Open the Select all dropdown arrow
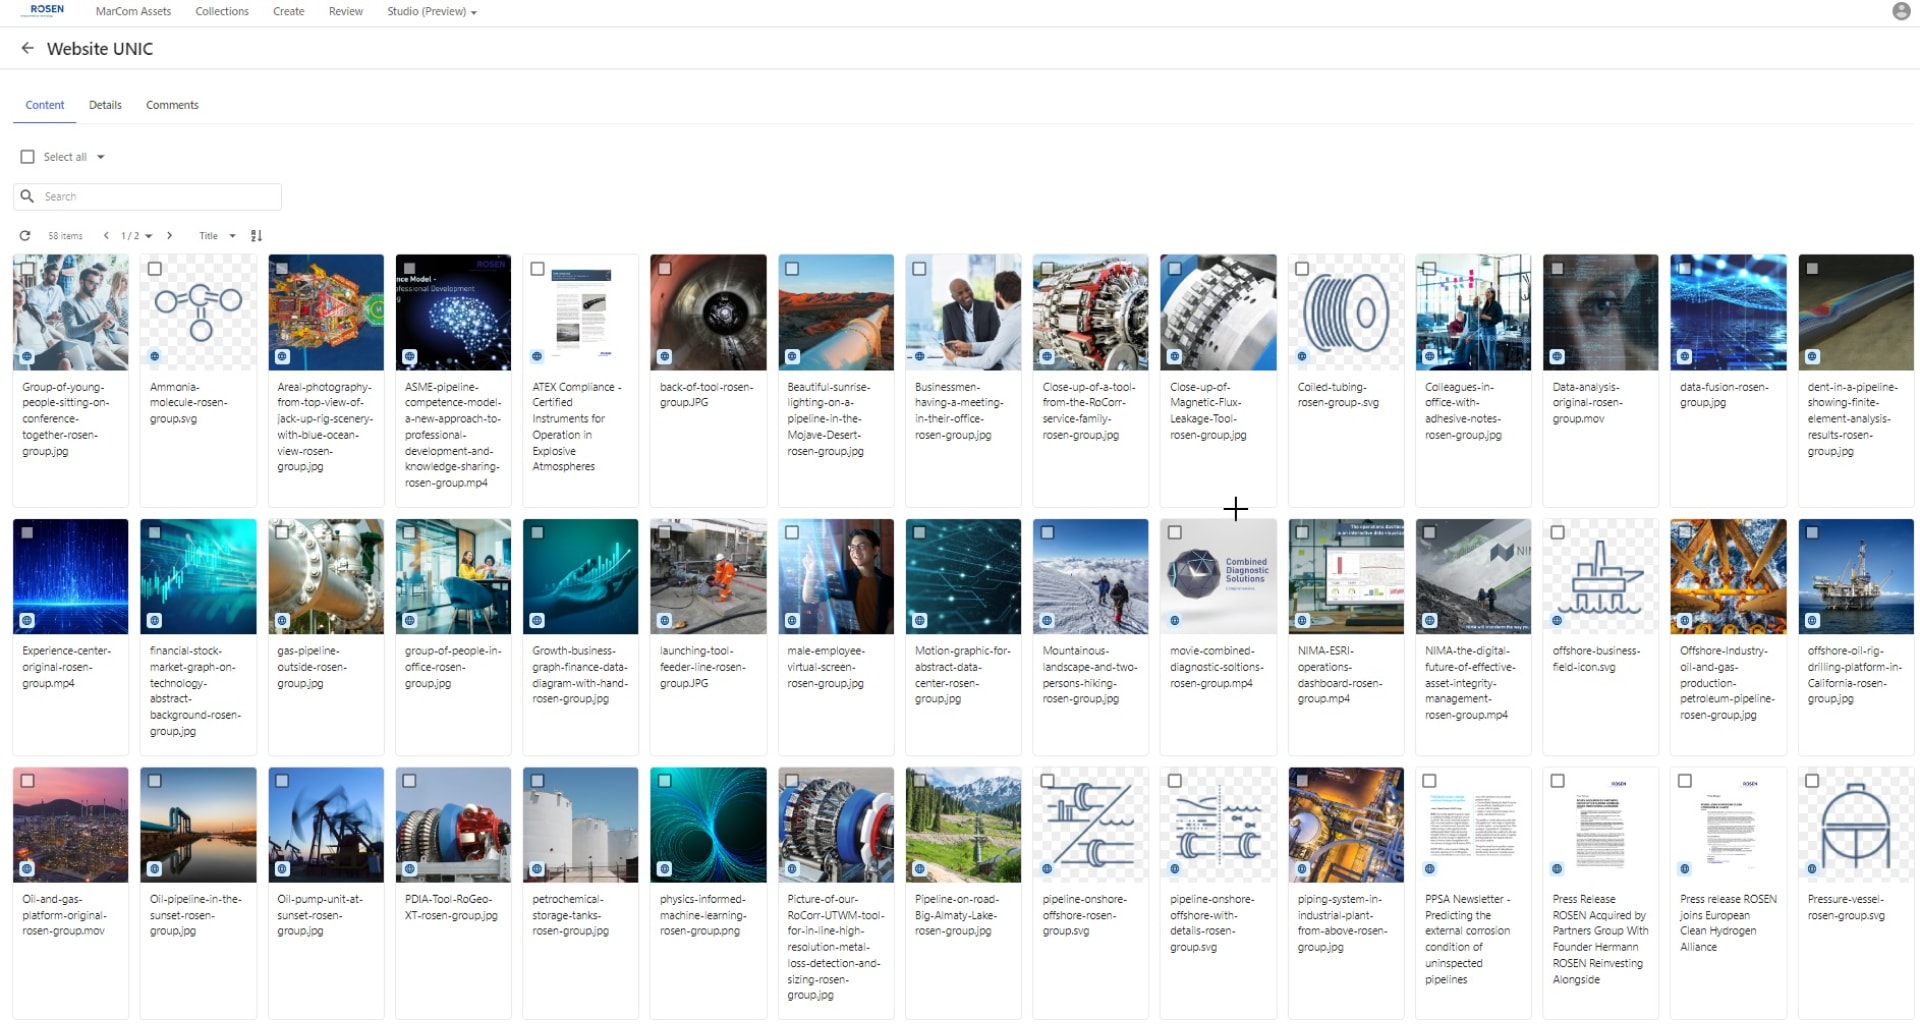This screenshot has height=1026, width=1920. pyautogui.click(x=101, y=157)
